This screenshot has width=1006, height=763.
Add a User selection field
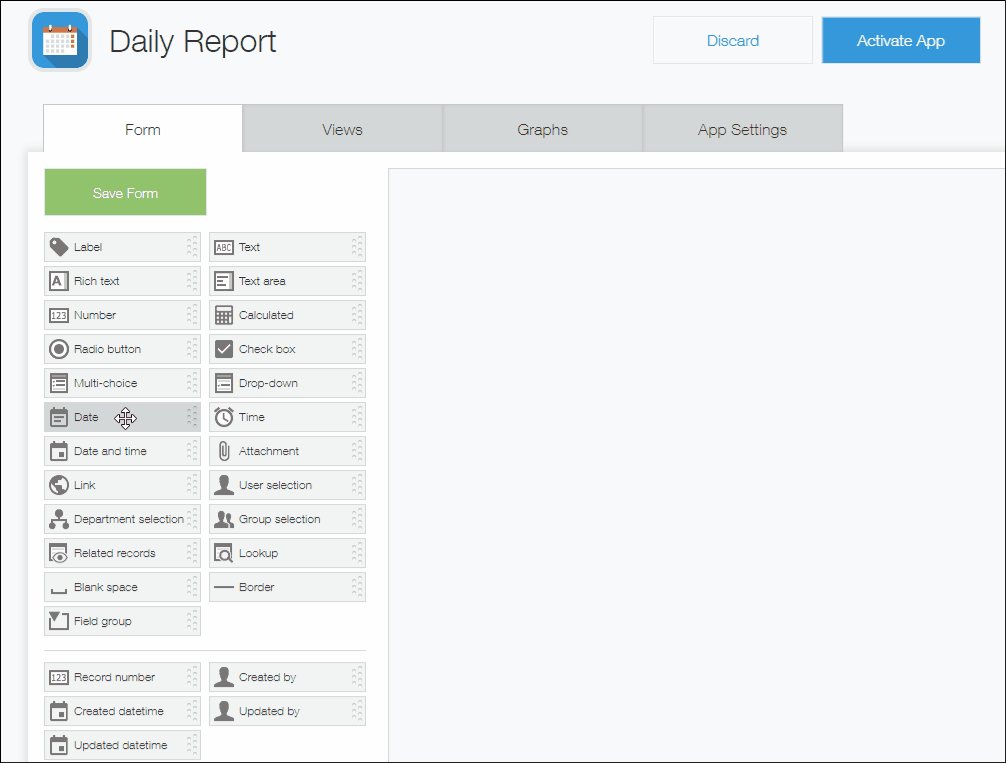point(287,485)
